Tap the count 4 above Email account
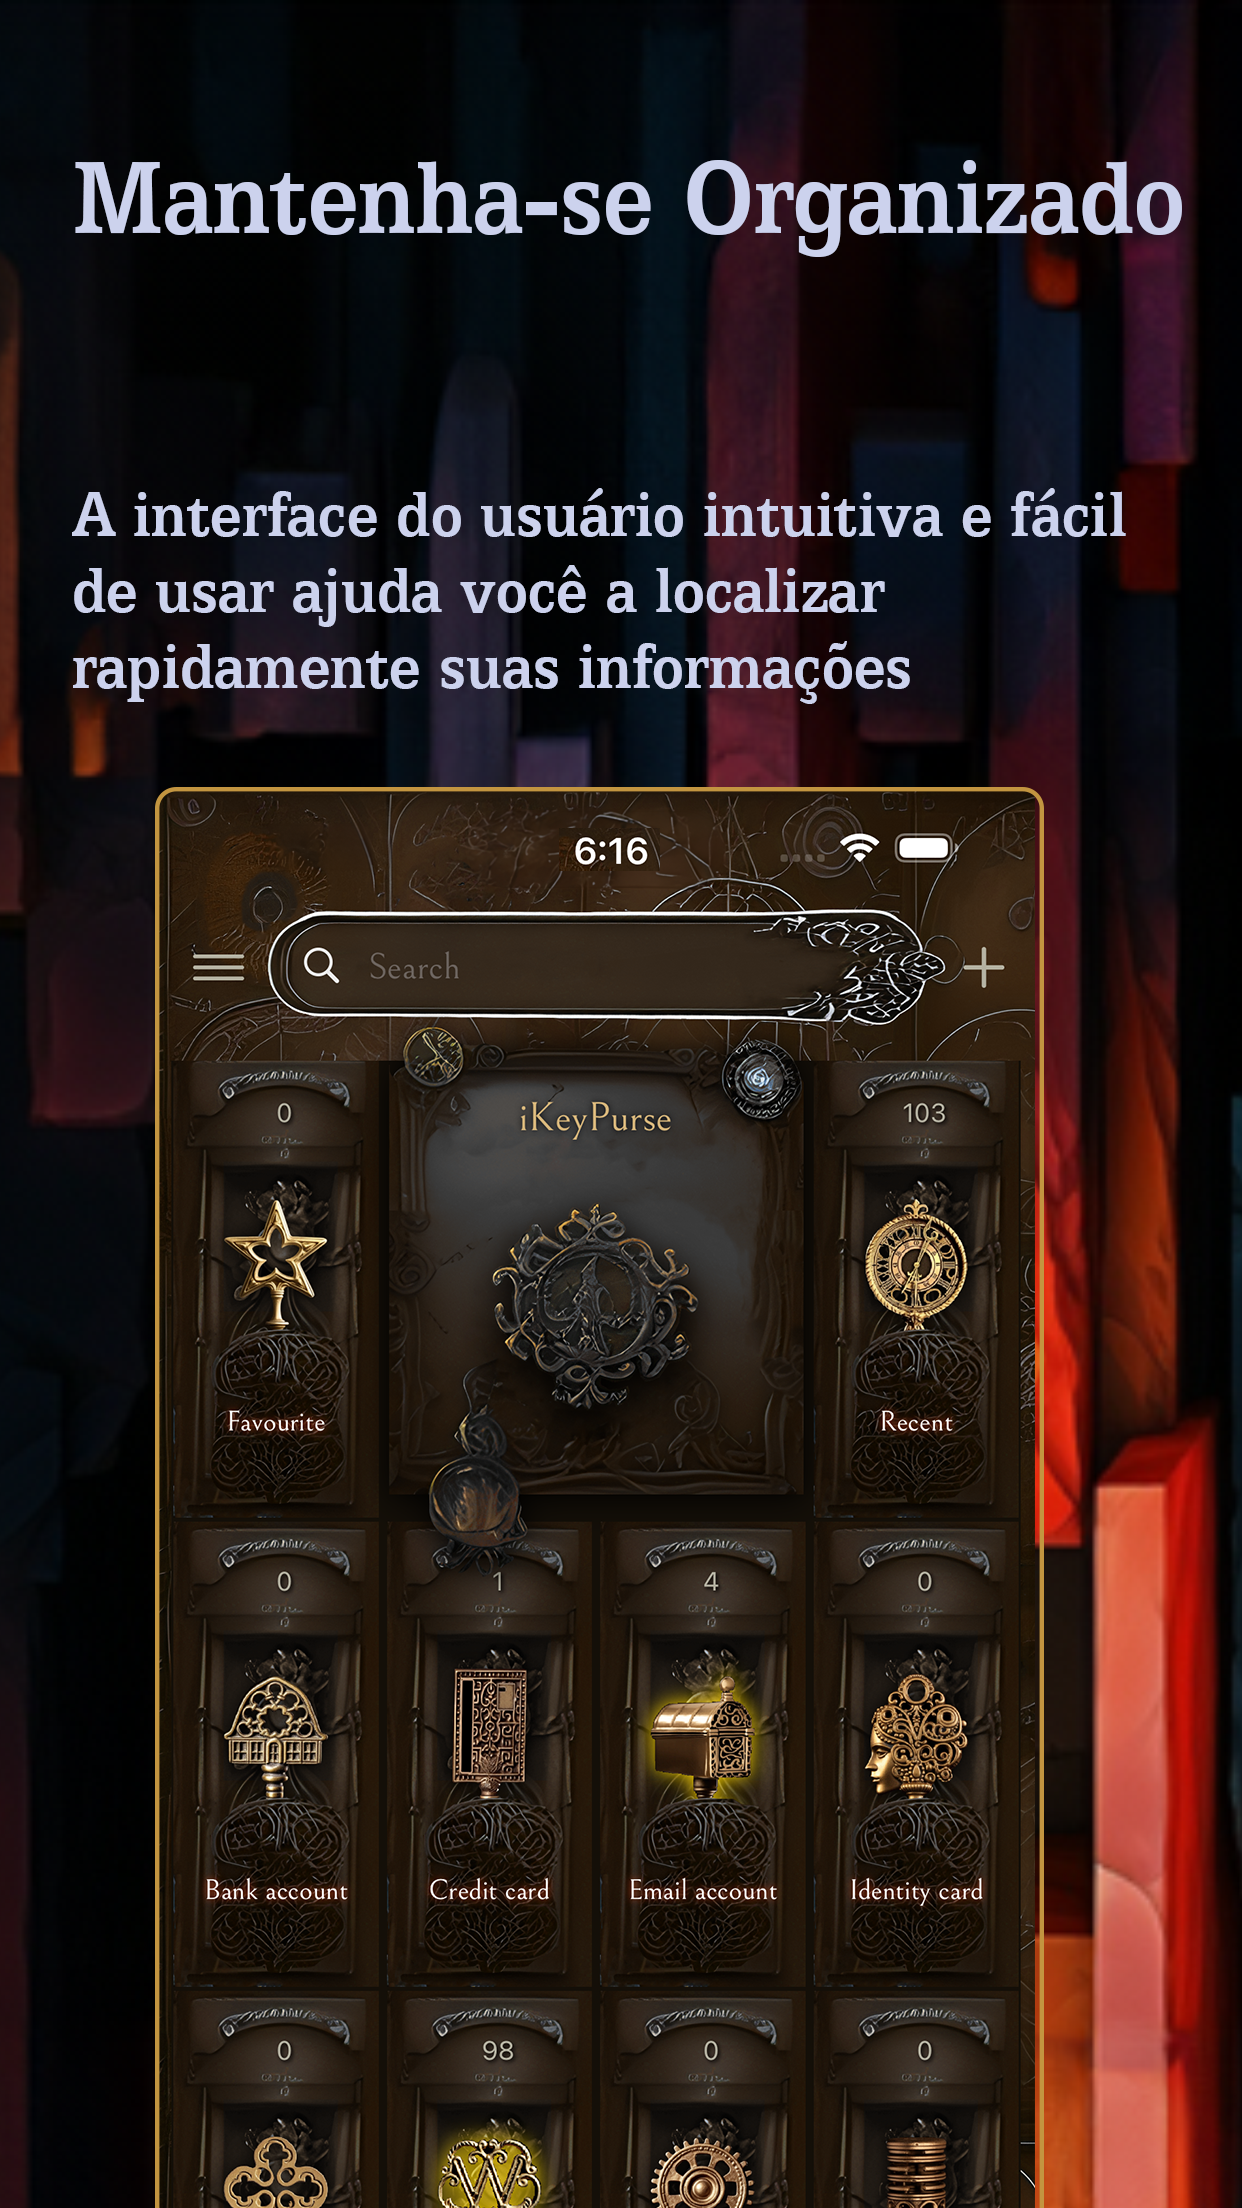The width and height of the screenshot is (1242, 2208). [711, 1581]
